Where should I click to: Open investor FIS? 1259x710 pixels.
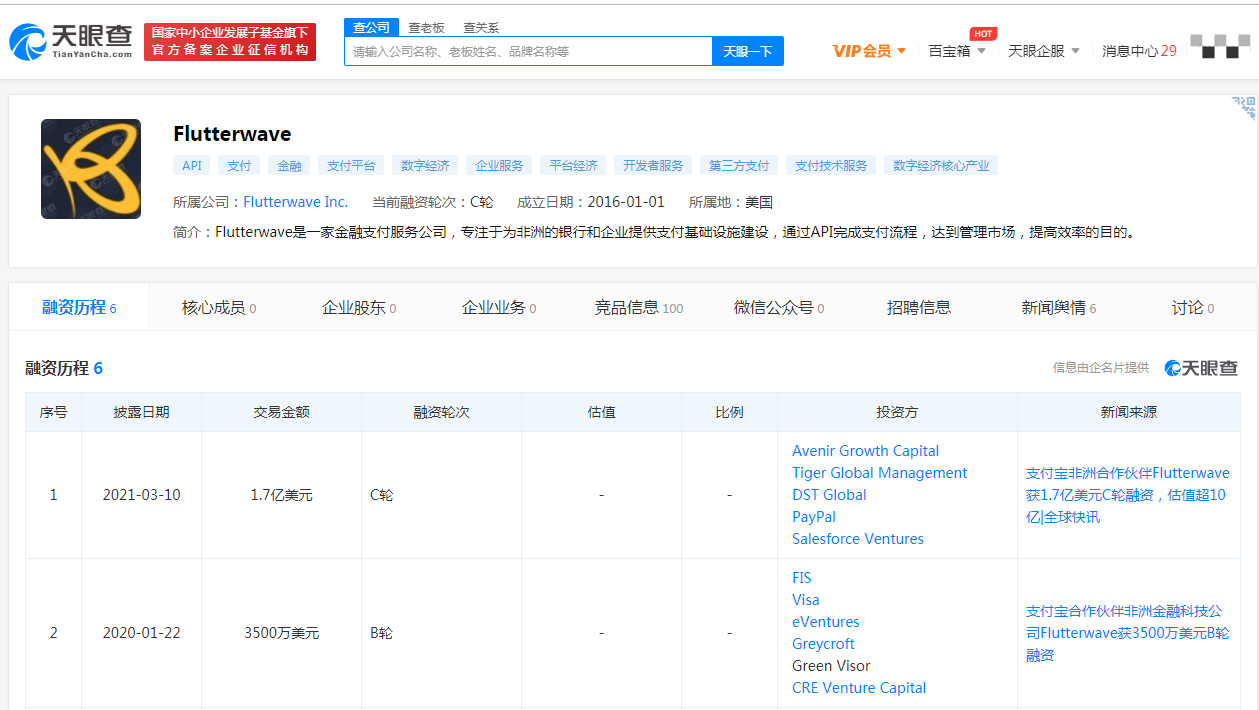(x=802, y=578)
